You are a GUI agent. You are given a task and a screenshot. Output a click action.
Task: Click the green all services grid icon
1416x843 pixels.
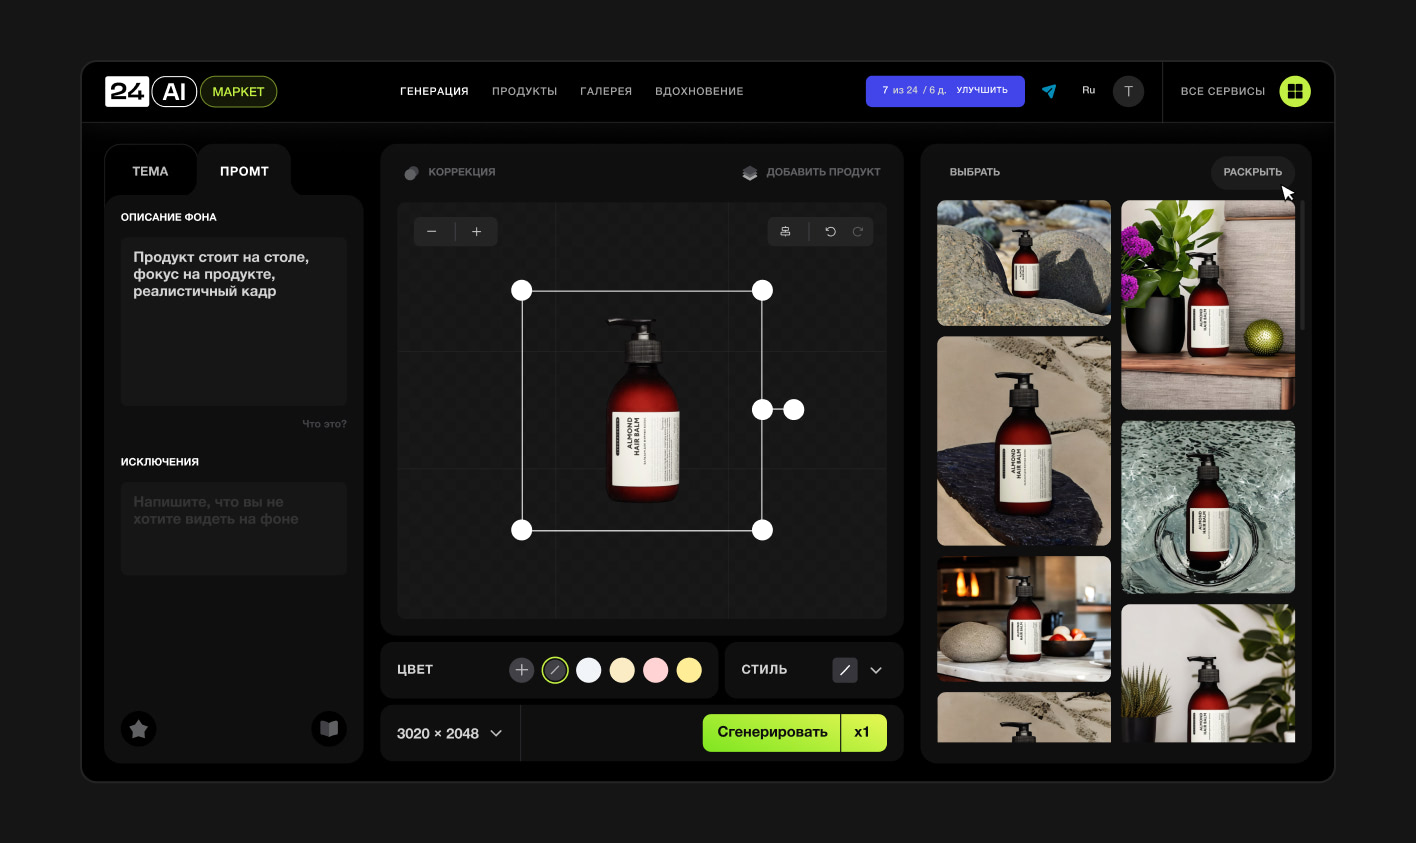1295,91
